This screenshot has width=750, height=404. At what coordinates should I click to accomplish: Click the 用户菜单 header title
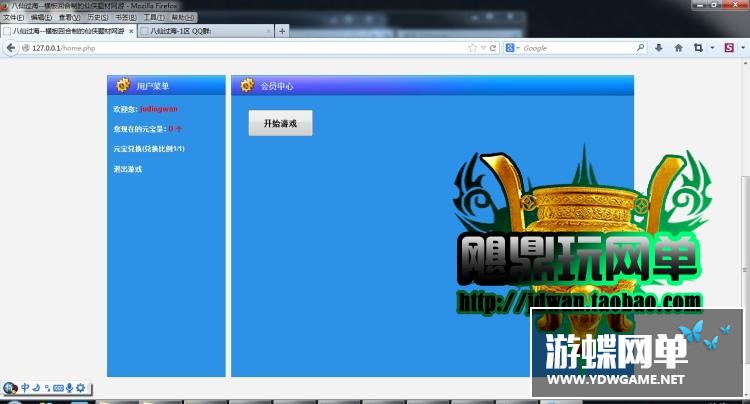153,86
